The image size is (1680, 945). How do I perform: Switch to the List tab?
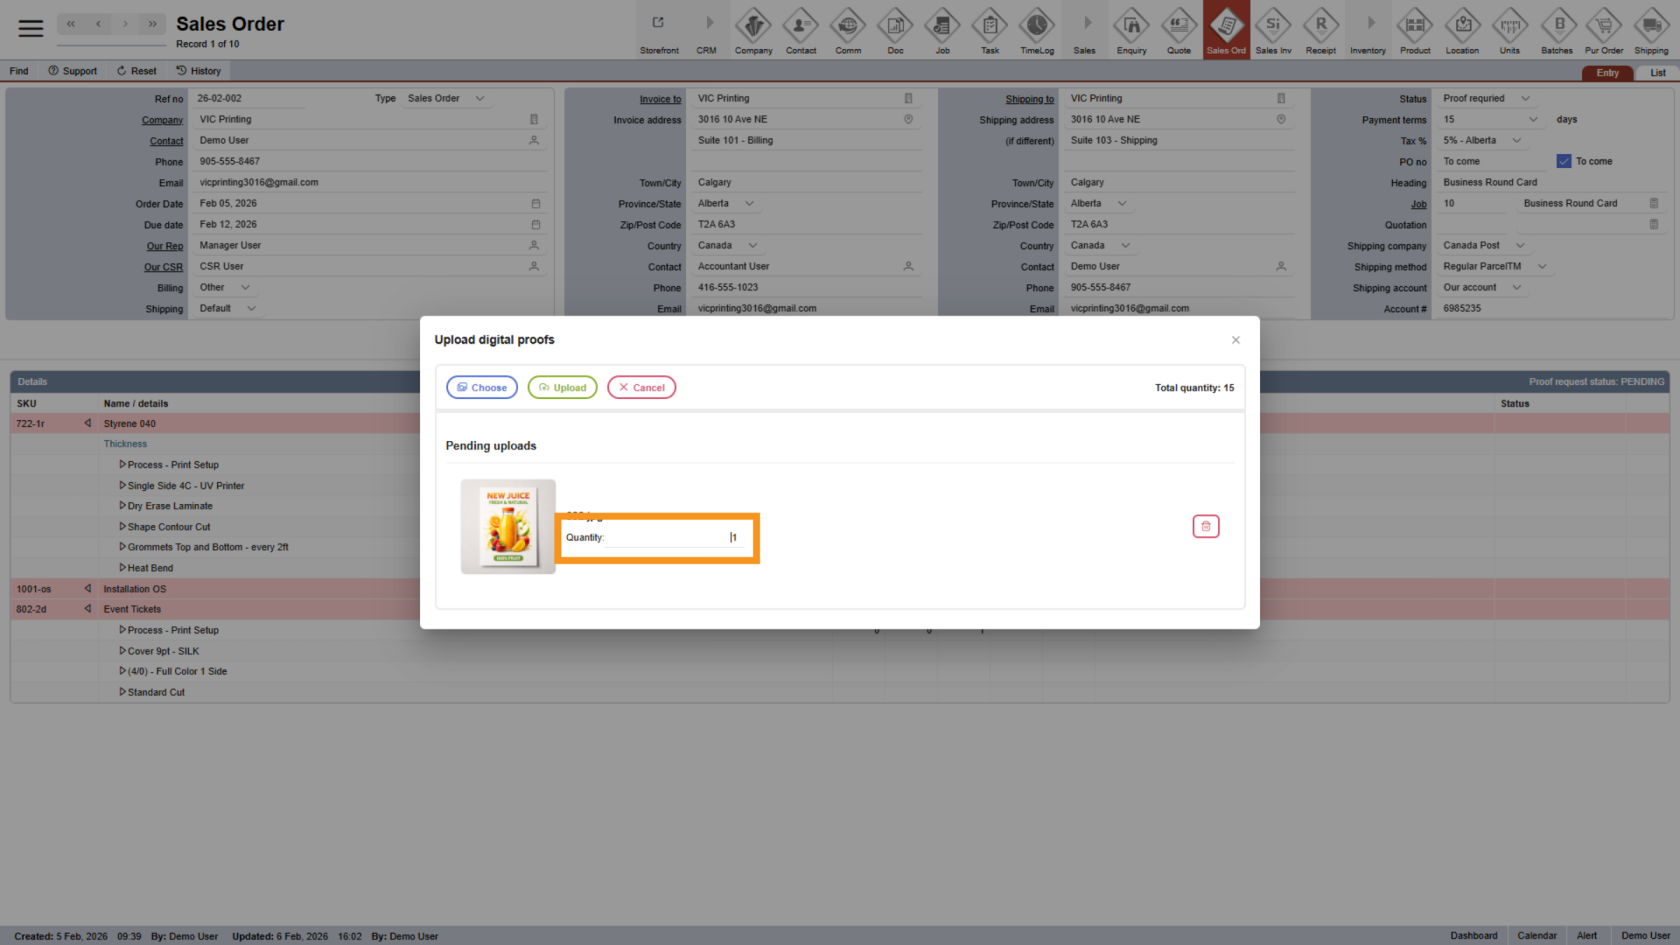pyautogui.click(x=1657, y=73)
